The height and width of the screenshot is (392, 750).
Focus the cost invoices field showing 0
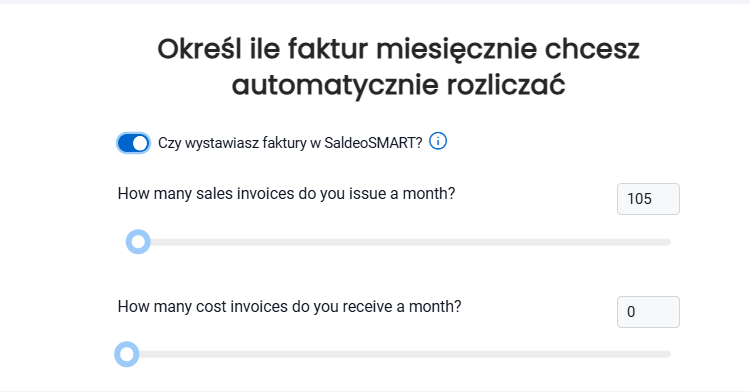point(648,312)
